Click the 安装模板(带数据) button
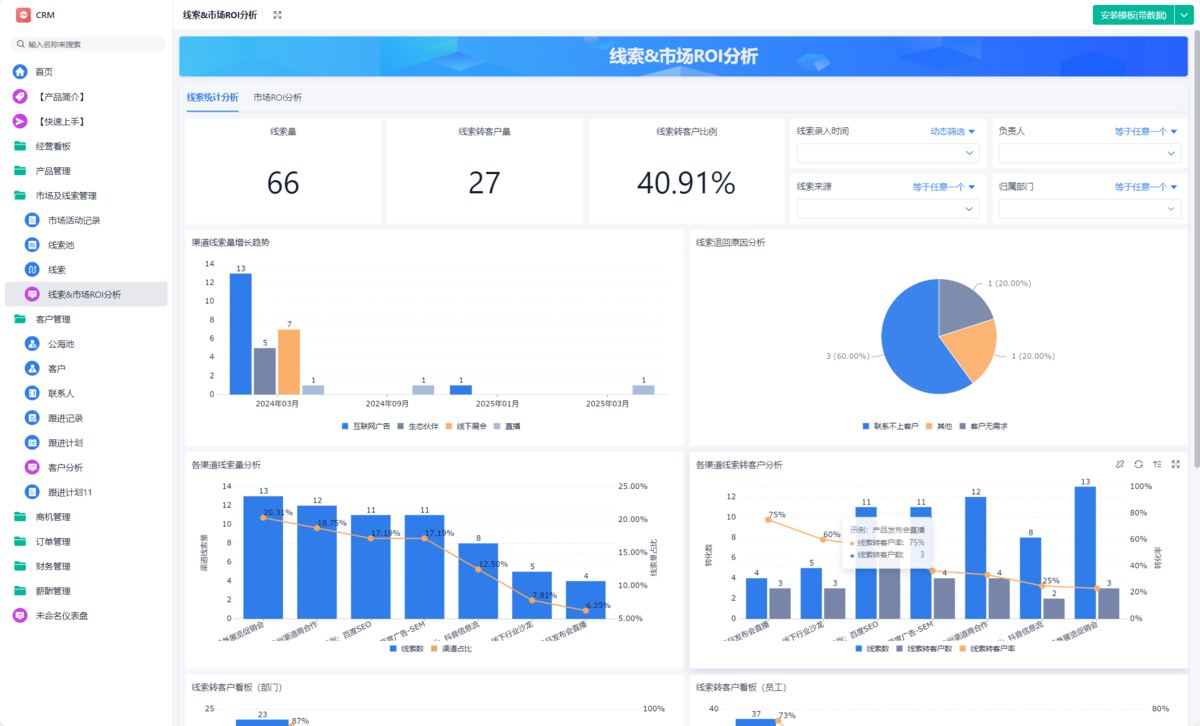This screenshot has height=726, width=1200. pyautogui.click(x=1133, y=15)
